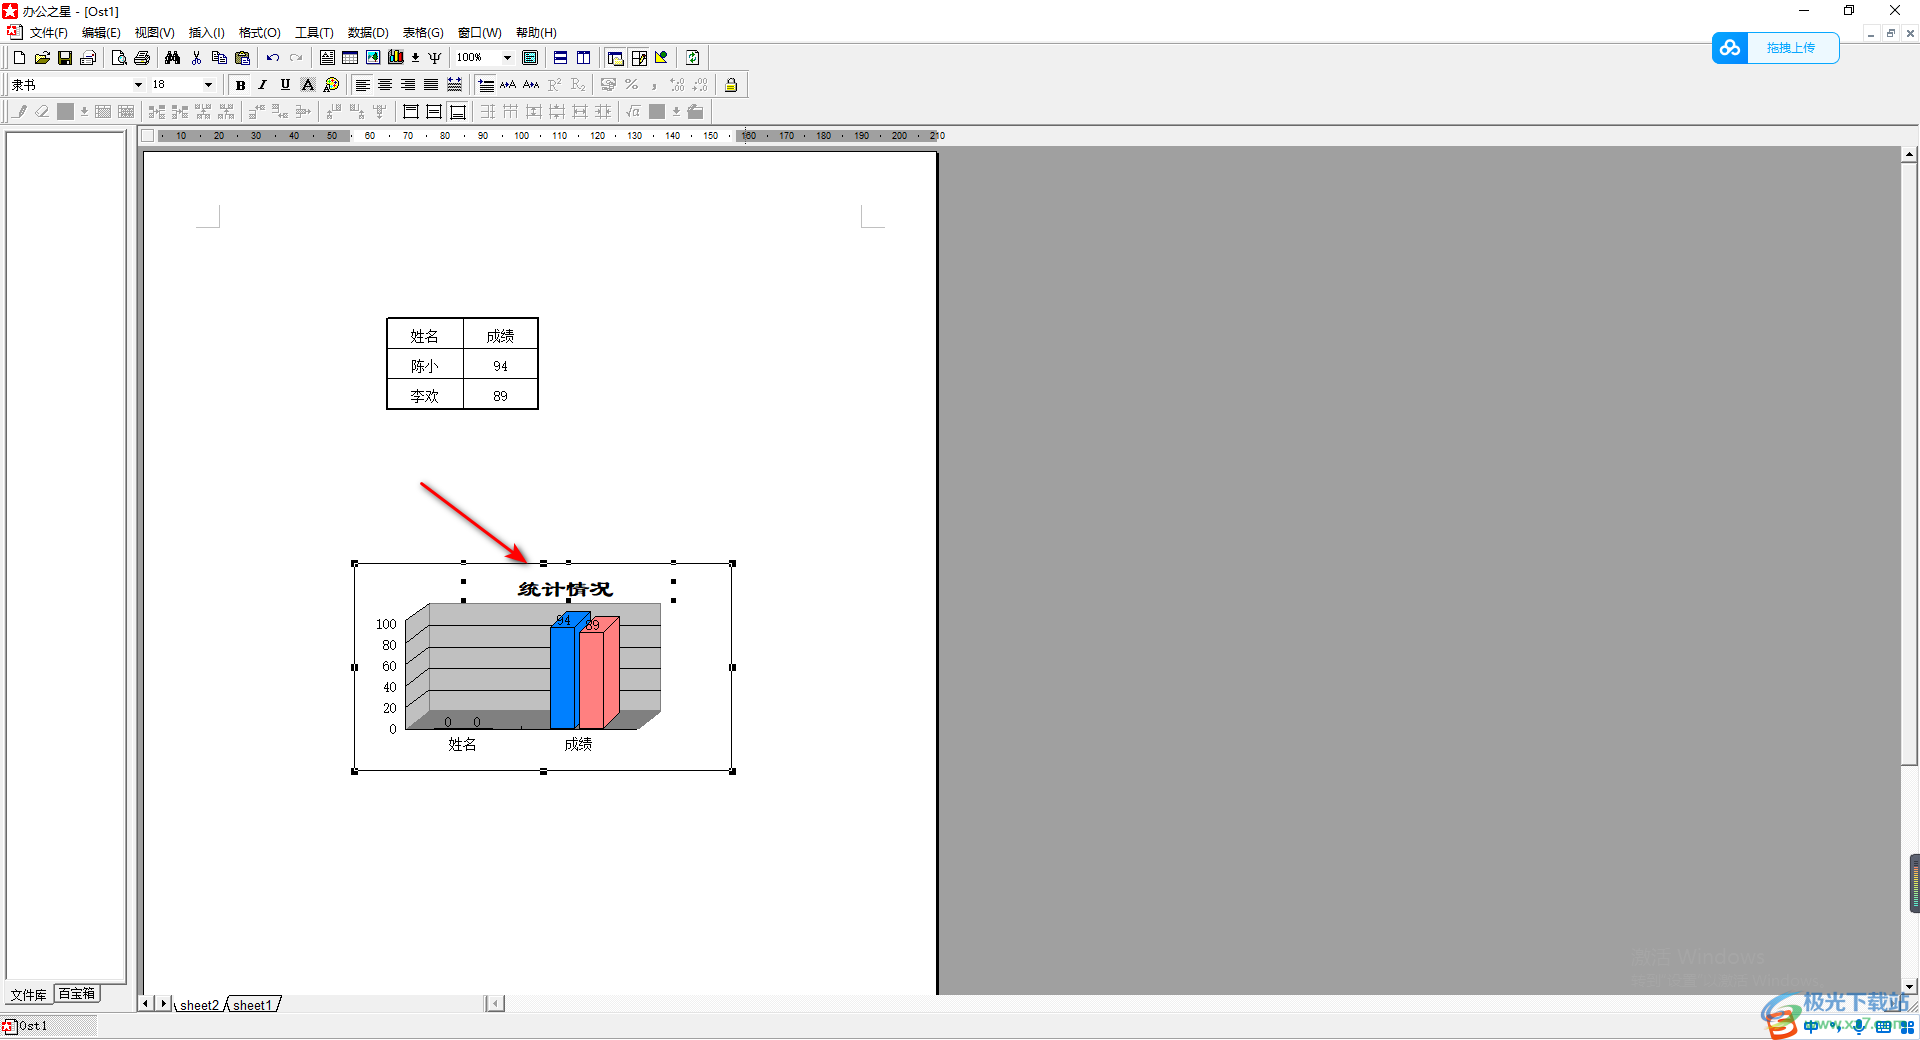Click the bottom border frame icon
The width and height of the screenshot is (1920, 1040).
(458, 112)
